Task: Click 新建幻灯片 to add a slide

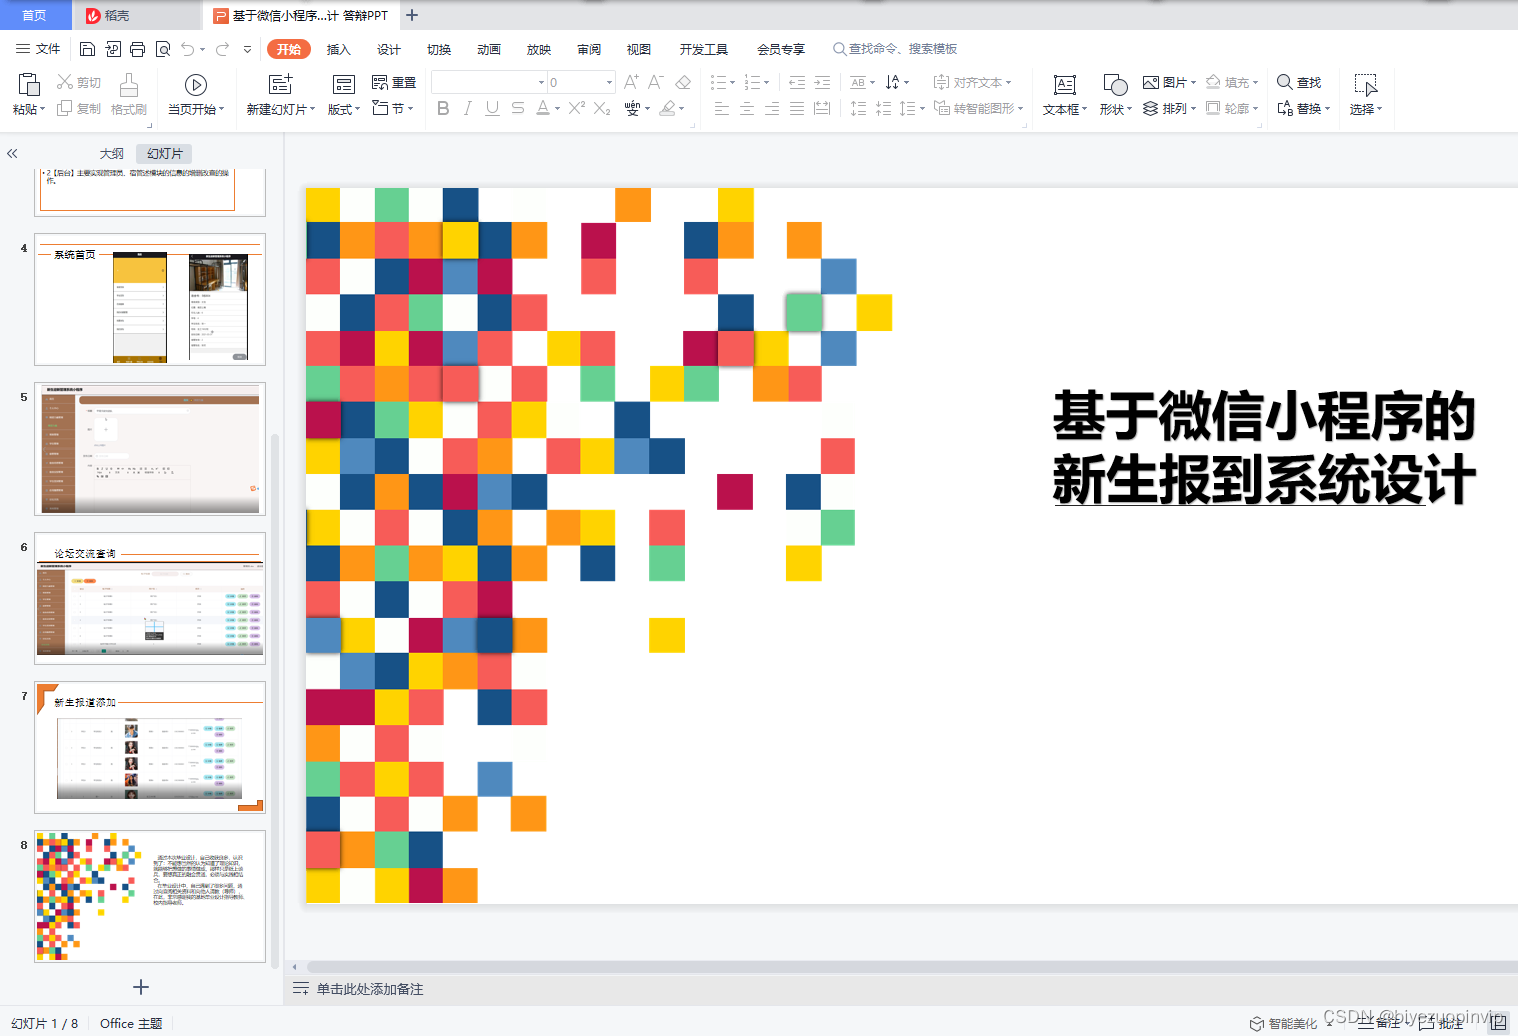Action: coord(279,95)
